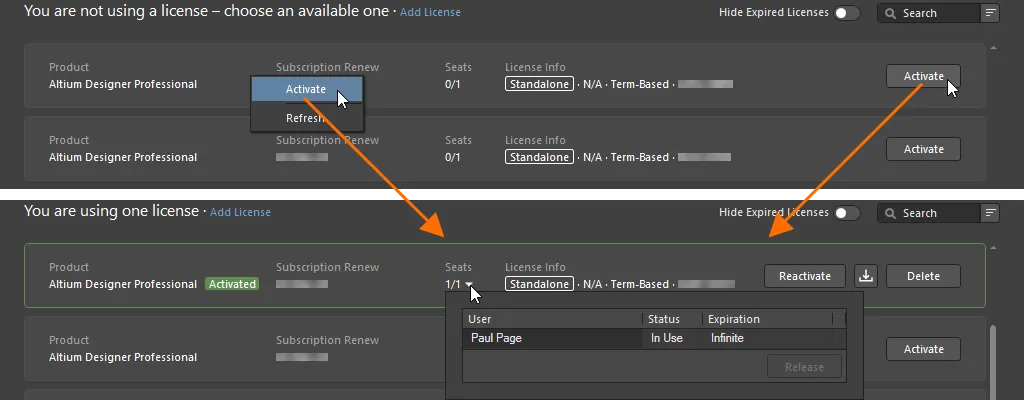Click the Infinite expiration cell
The height and width of the screenshot is (400, 1024).
tap(768, 339)
